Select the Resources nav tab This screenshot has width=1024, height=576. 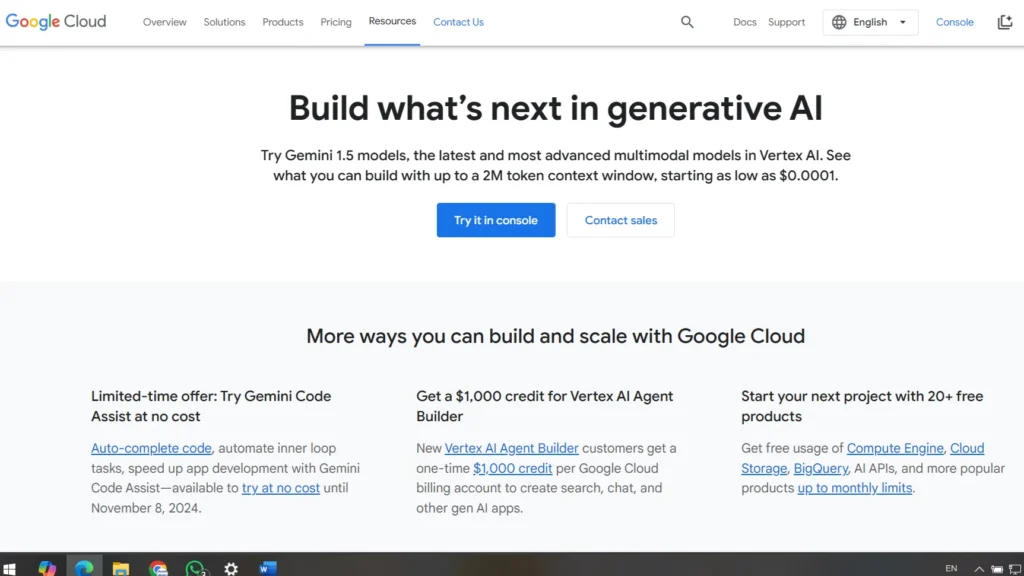point(392,22)
